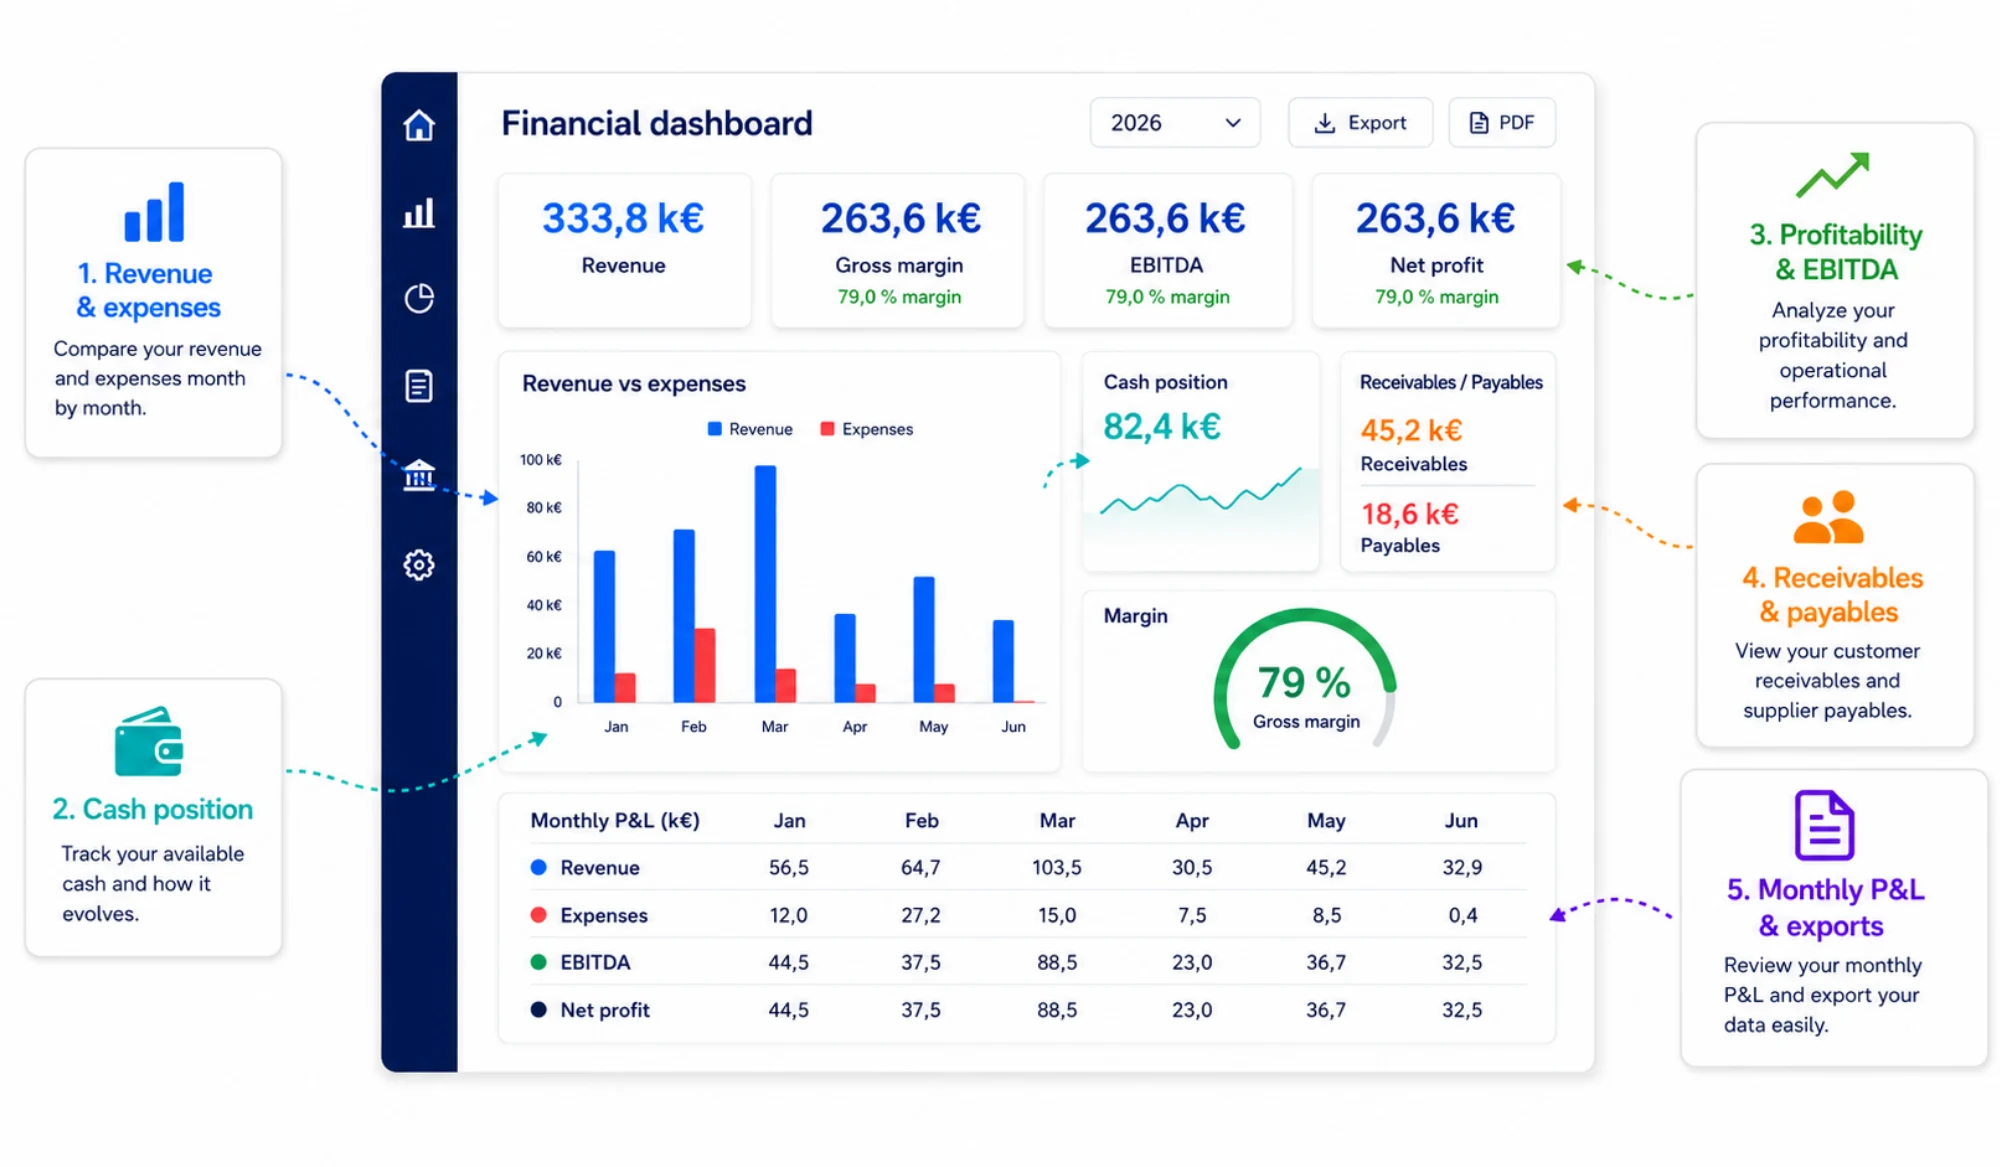
Task: Select the bank building sidebar icon
Action: click(x=419, y=473)
